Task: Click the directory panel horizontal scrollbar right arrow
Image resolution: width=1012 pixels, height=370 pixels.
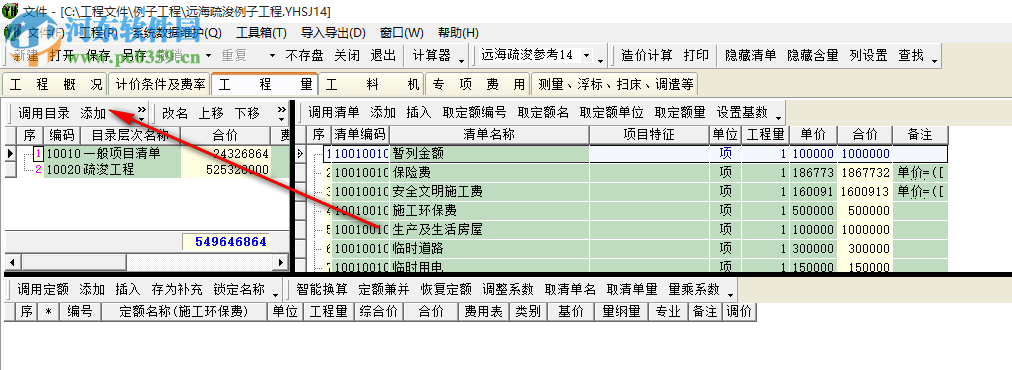Action: (280, 262)
